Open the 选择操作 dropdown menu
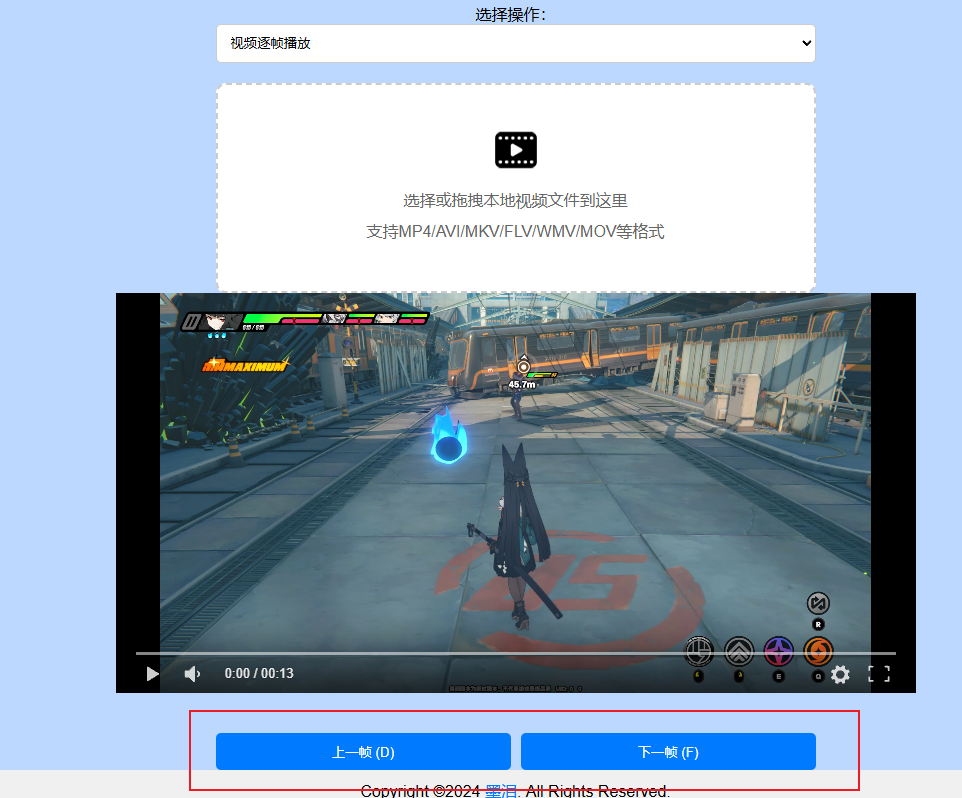 pos(515,44)
